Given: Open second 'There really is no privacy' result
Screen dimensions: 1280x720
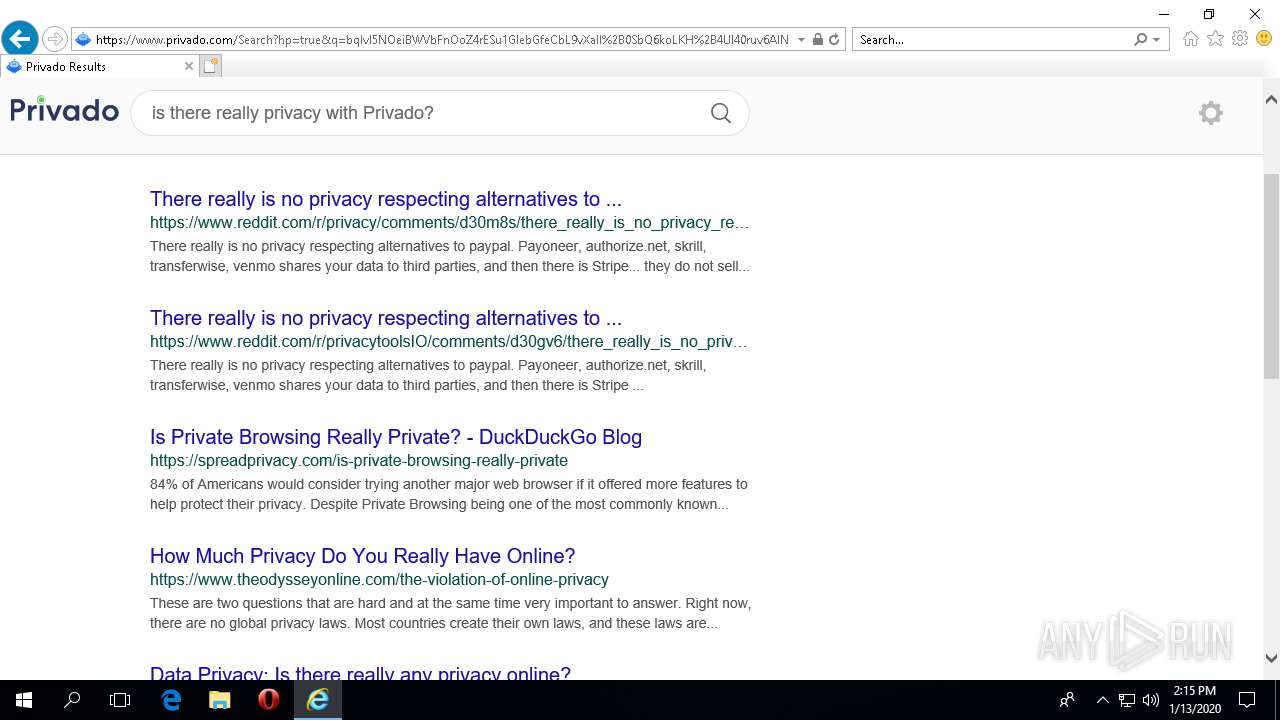Looking at the screenshot, I should 386,318.
